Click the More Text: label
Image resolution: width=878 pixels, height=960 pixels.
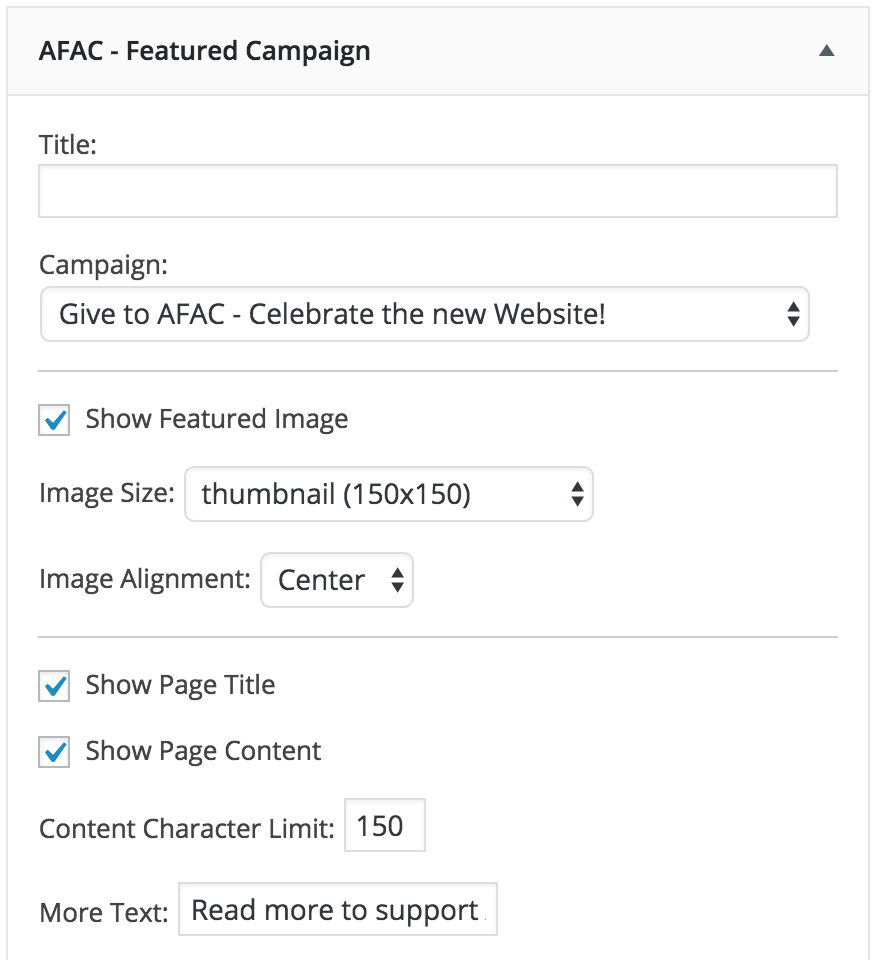pos(104,912)
